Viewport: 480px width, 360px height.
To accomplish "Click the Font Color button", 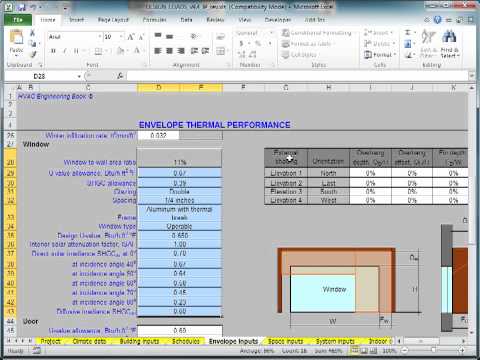I will (137, 51).
